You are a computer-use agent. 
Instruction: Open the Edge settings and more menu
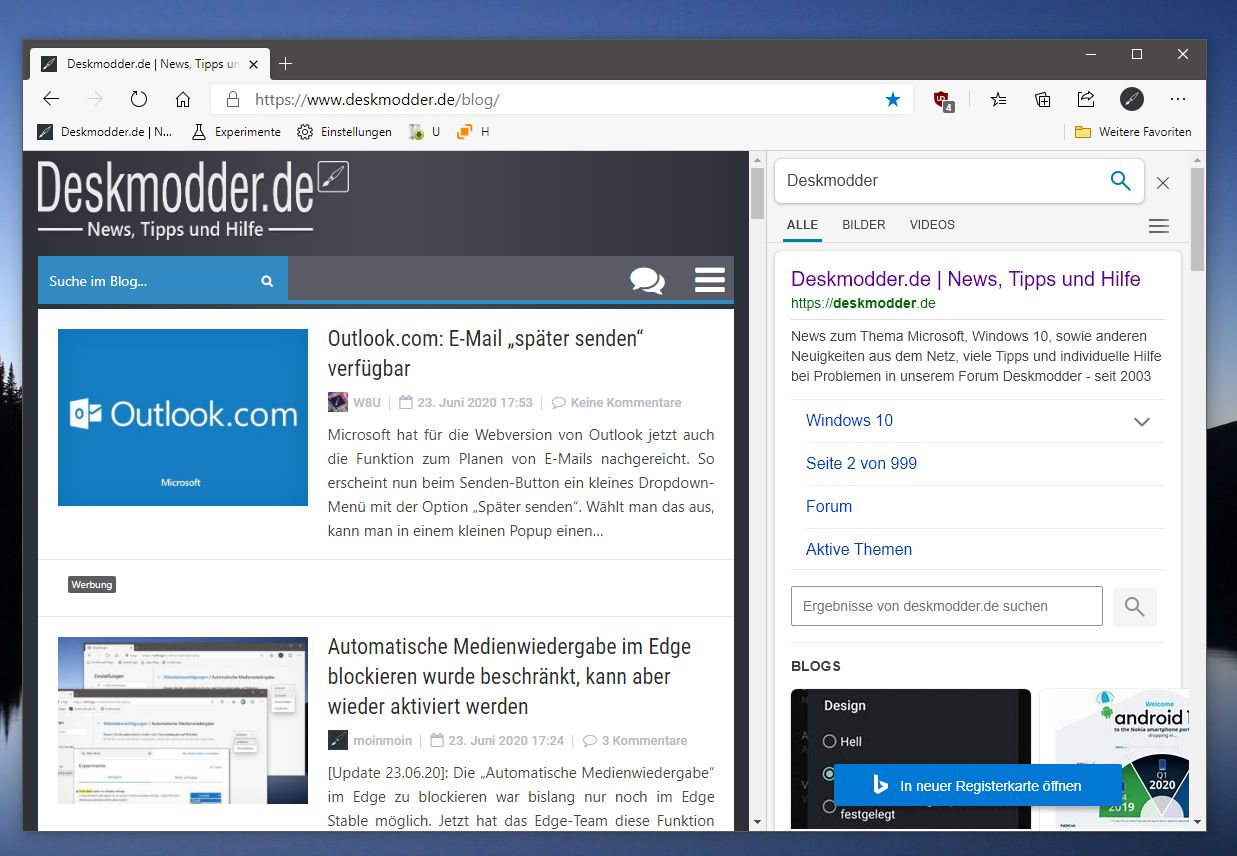(1178, 99)
